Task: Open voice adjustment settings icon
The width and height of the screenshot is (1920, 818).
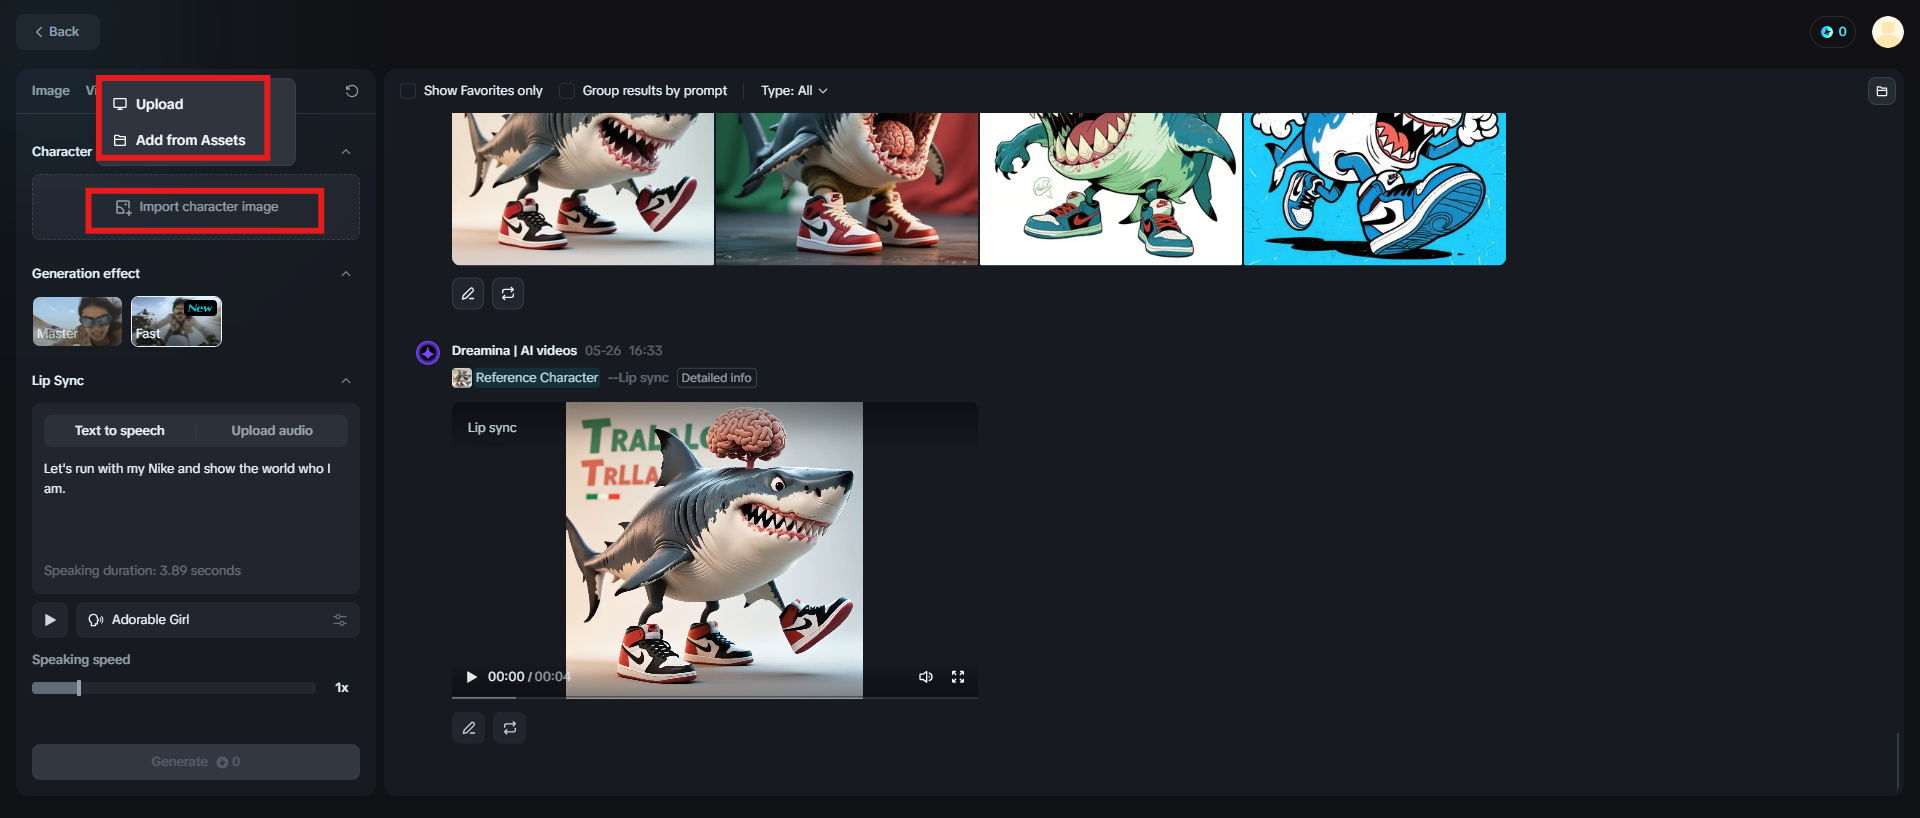Action: click(x=340, y=620)
